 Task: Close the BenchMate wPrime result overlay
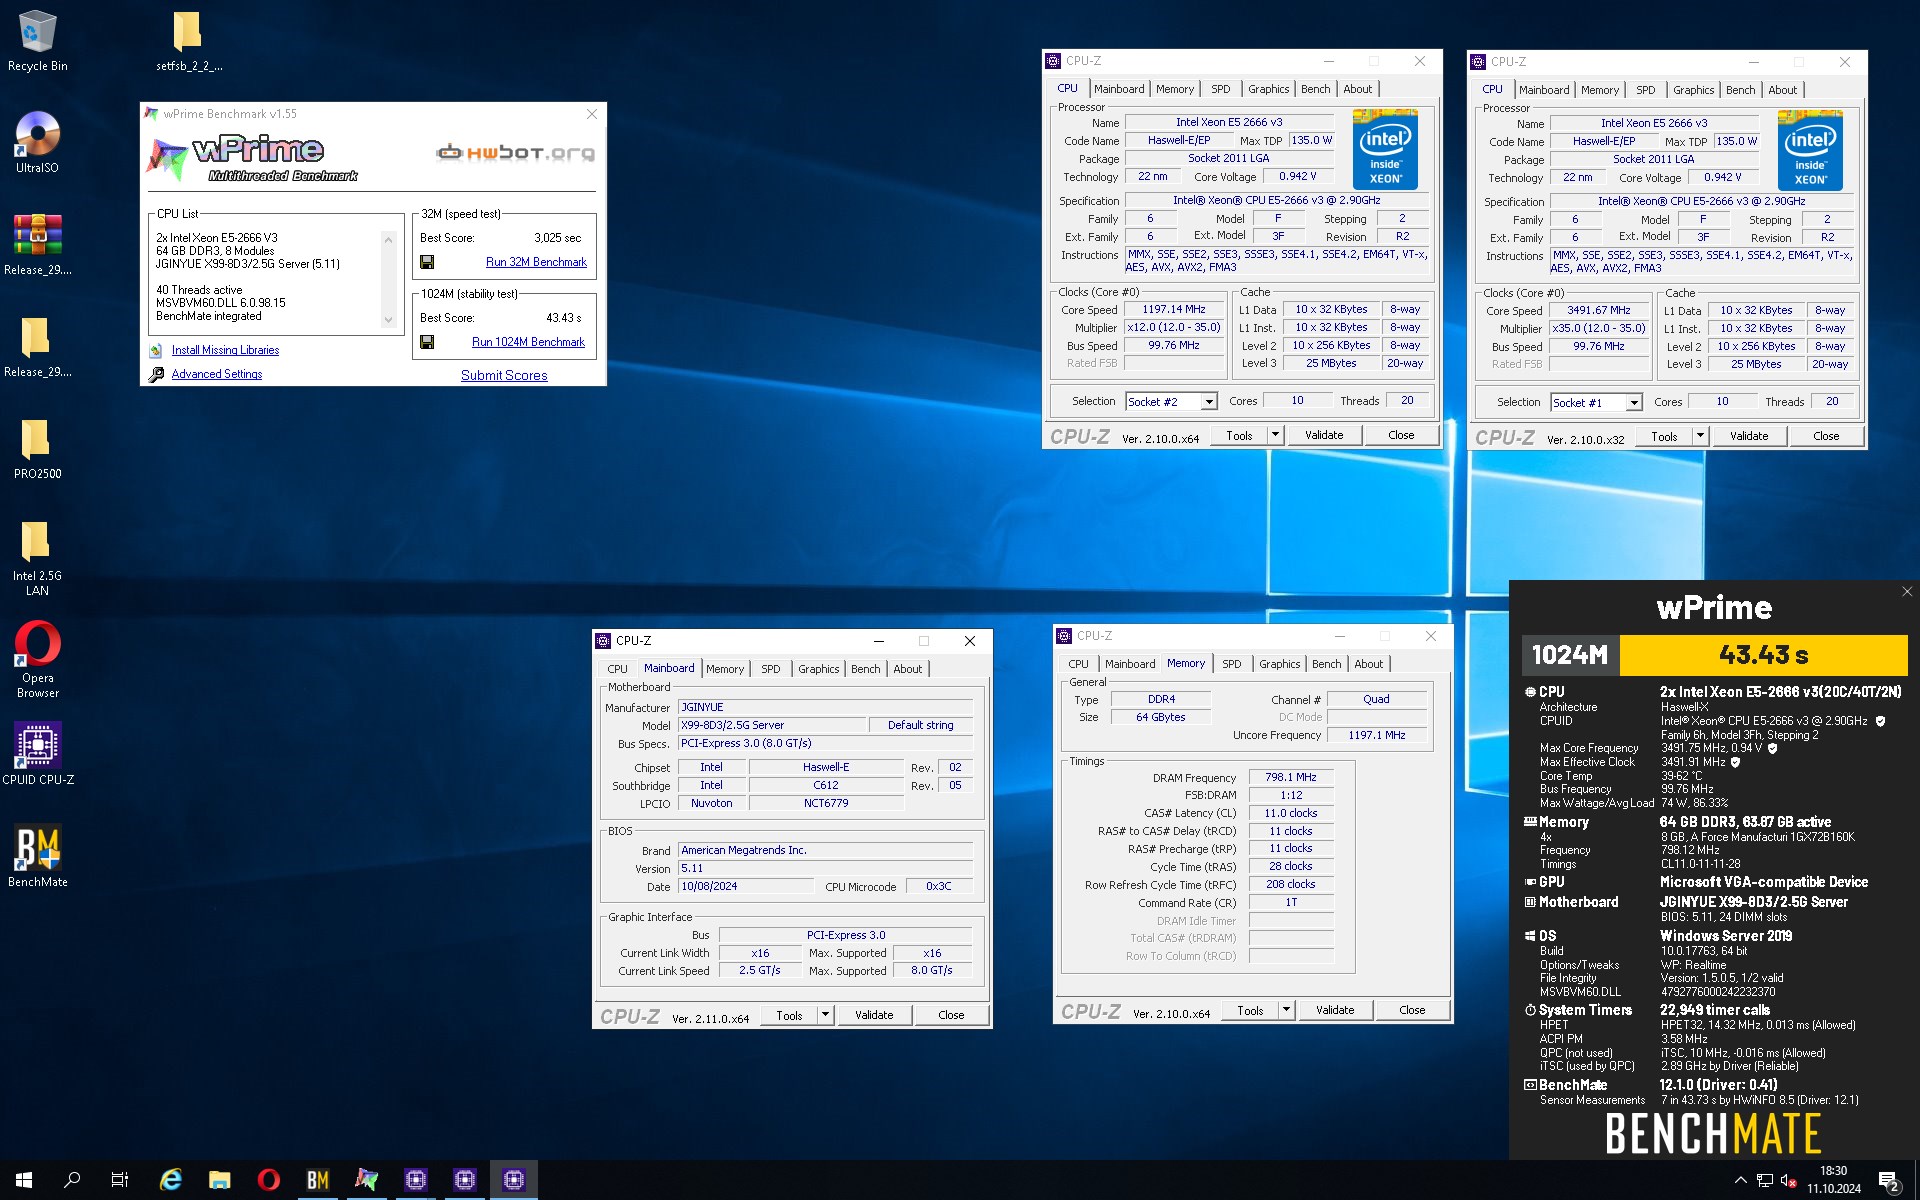pos(1906,592)
